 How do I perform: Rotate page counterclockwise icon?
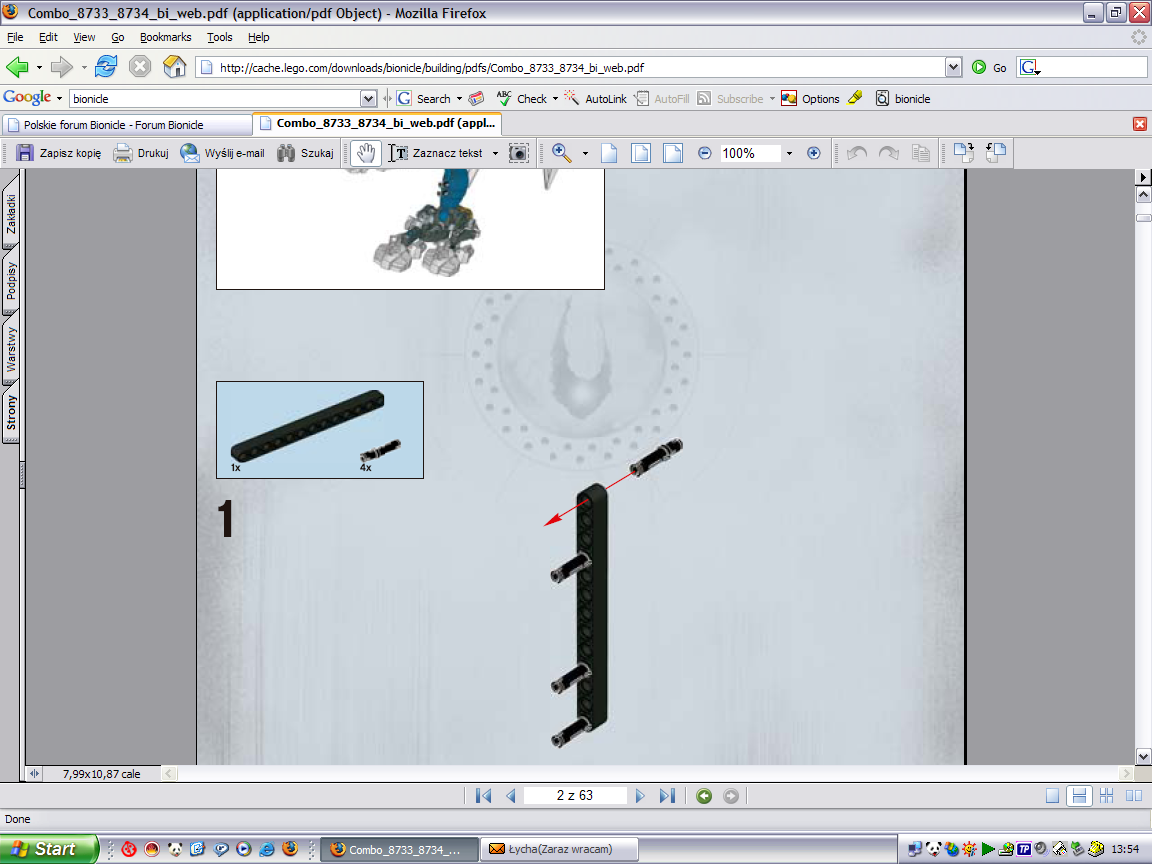996,152
